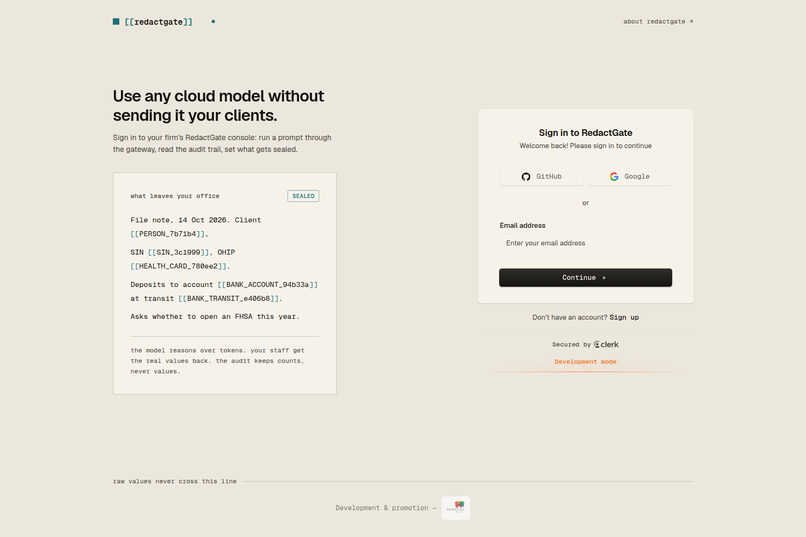Click the redactgate logo in header
This screenshot has height=537, width=806.
[x=153, y=22]
